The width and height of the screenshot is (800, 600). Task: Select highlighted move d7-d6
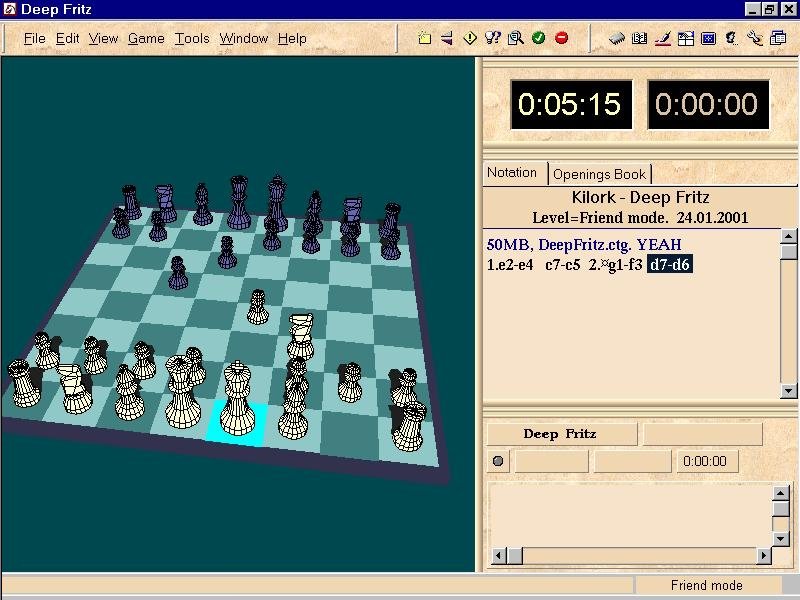[x=669, y=265]
